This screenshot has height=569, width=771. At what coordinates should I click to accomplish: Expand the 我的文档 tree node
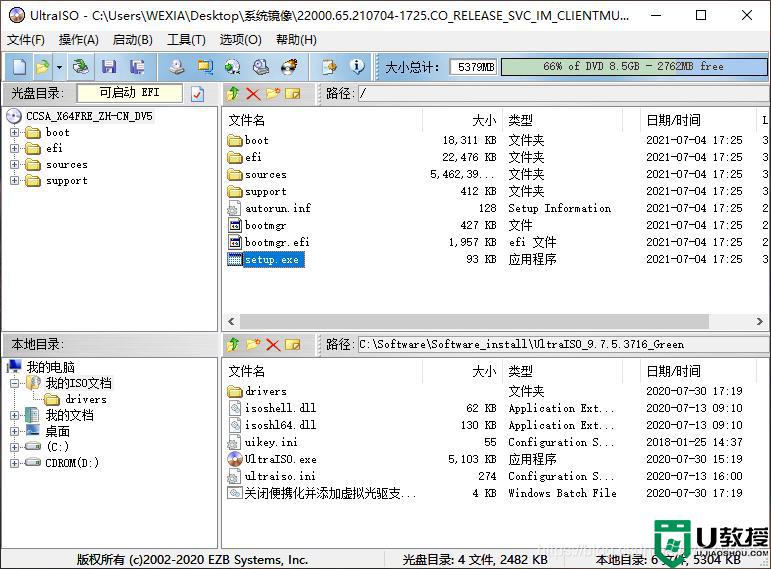(x=14, y=416)
